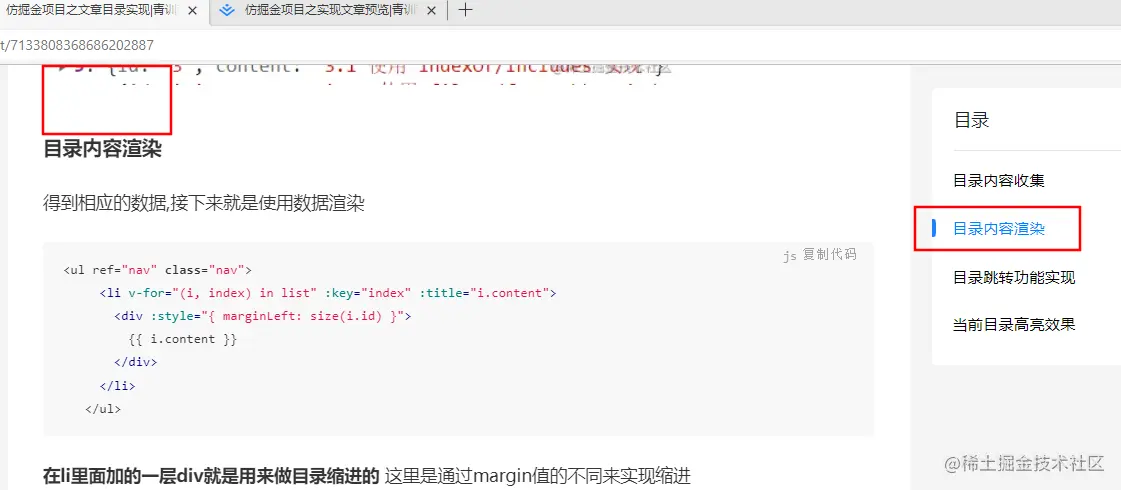Click the js language label in code block
Viewport: 1121px width, 490px height.
pos(790,255)
